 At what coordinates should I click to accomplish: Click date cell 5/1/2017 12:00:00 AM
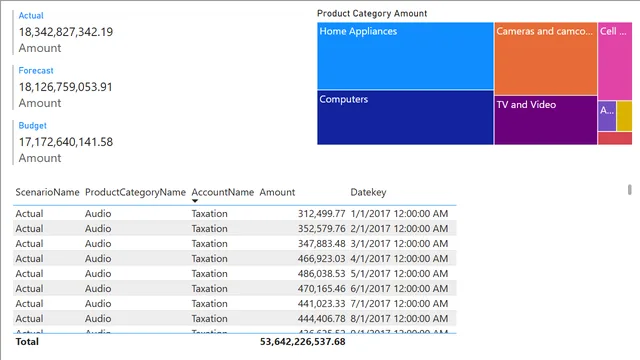point(399,273)
